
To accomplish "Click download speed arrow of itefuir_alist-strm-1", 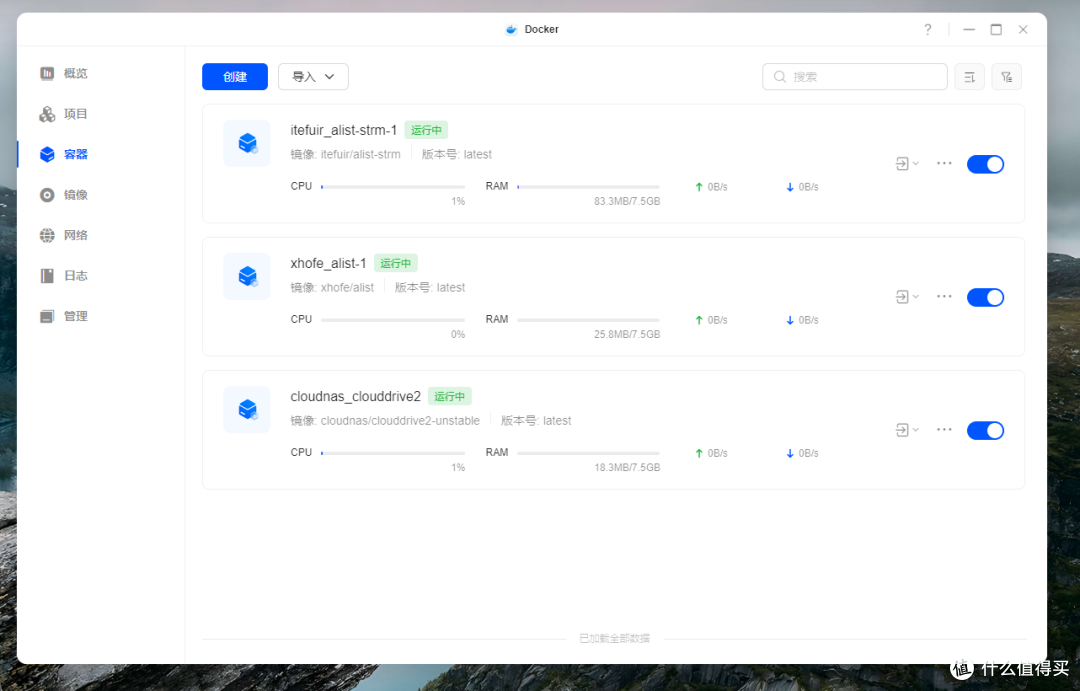I will [x=790, y=187].
